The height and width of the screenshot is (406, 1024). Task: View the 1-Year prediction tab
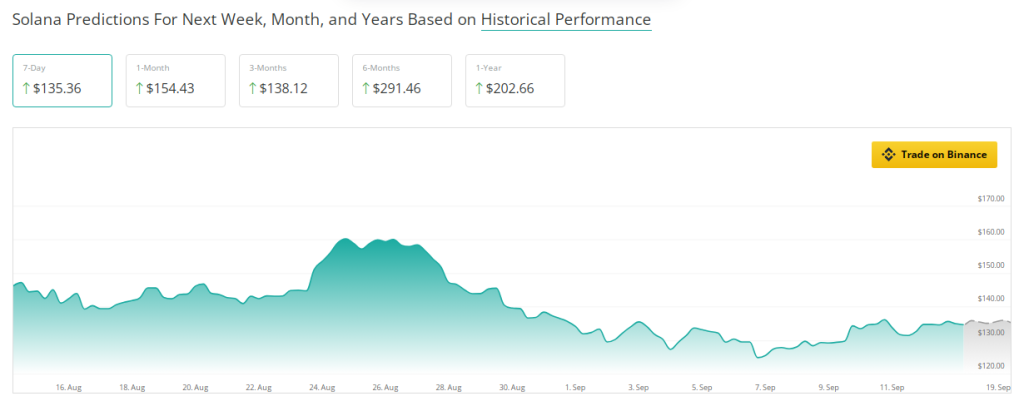[x=515, y=80]
